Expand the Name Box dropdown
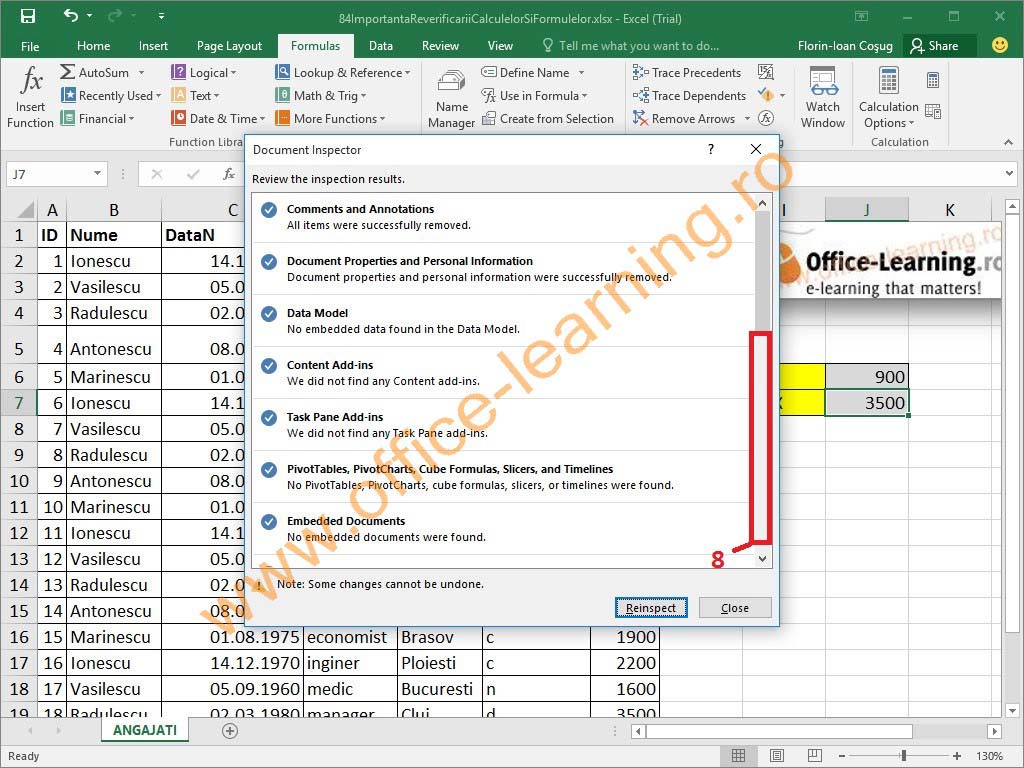The image size is (1024, 768). pos(97,174)
